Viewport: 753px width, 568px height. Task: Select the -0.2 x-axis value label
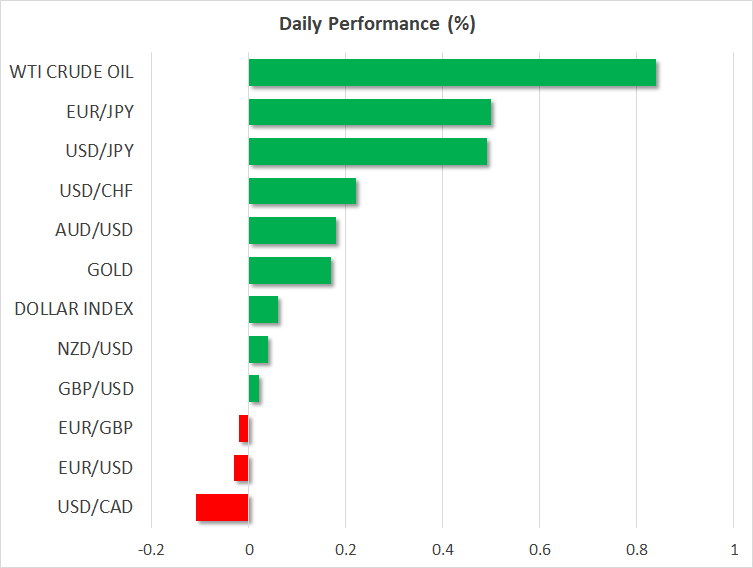click(x=152, y=550)
